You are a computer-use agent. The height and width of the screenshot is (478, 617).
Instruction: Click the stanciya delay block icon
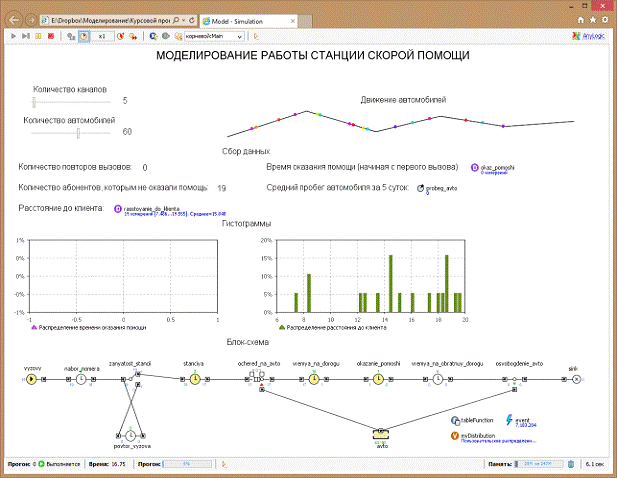click(195, 379)
